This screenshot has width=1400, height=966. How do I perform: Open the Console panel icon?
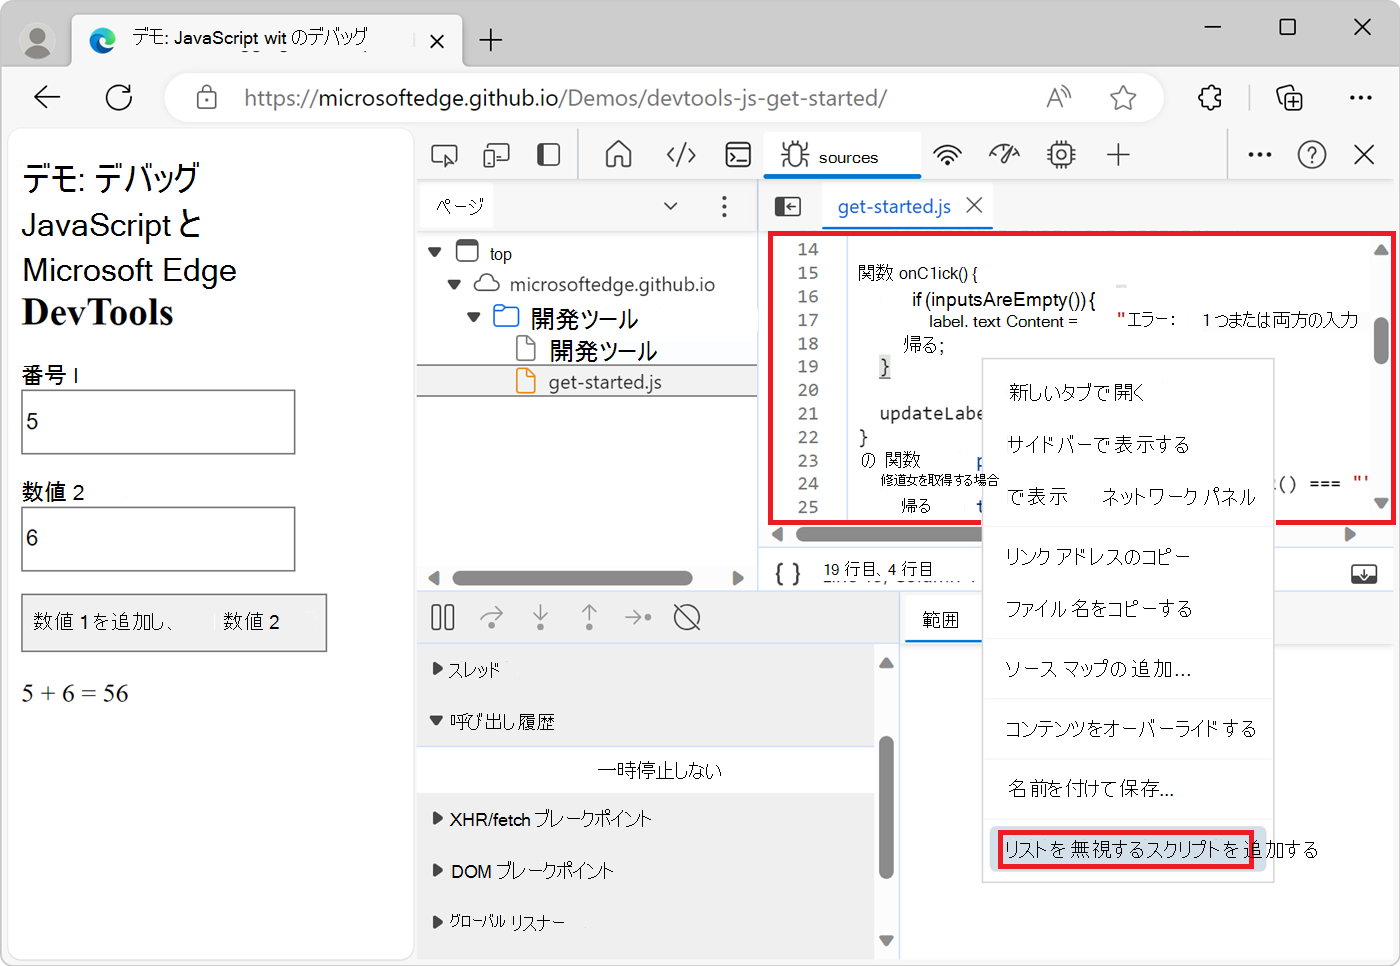[x=738, y=155]
